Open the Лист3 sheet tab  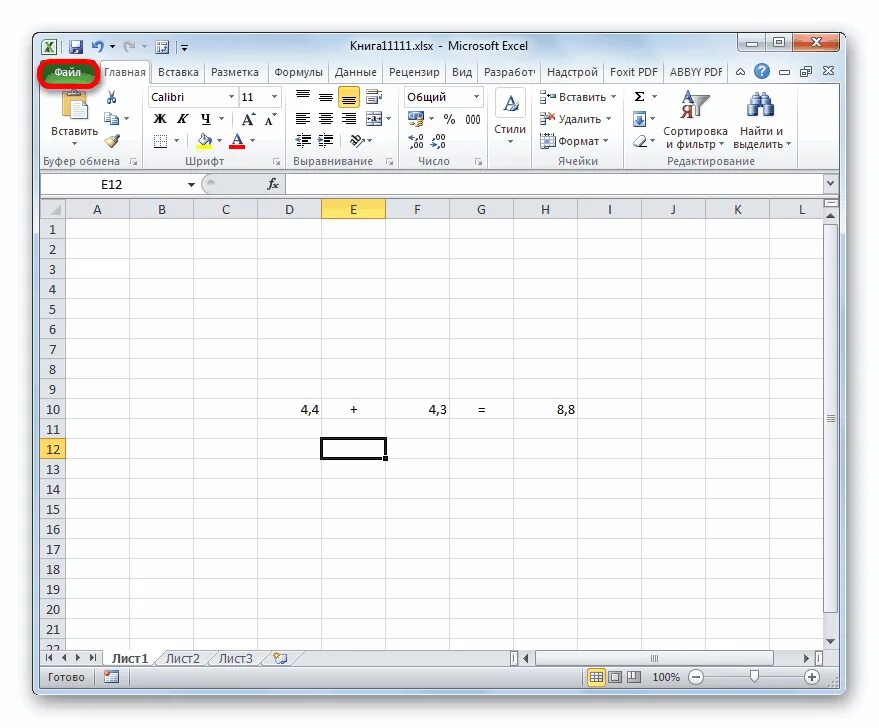click(235, 659)
